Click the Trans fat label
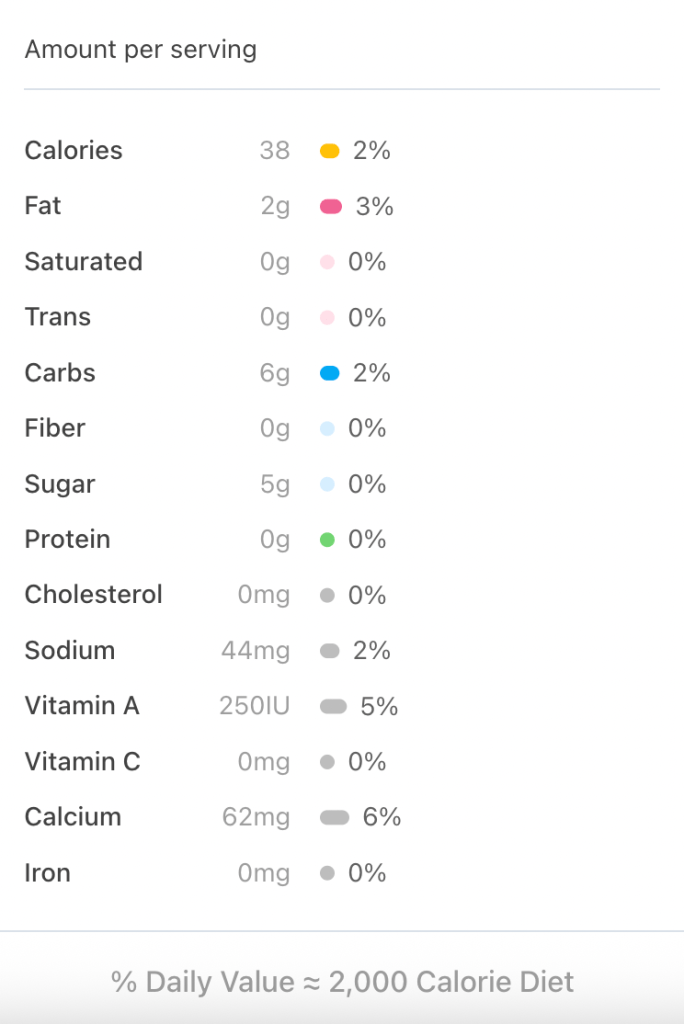This screenshot has height=1024, width=684. click(x=57, y=317)
